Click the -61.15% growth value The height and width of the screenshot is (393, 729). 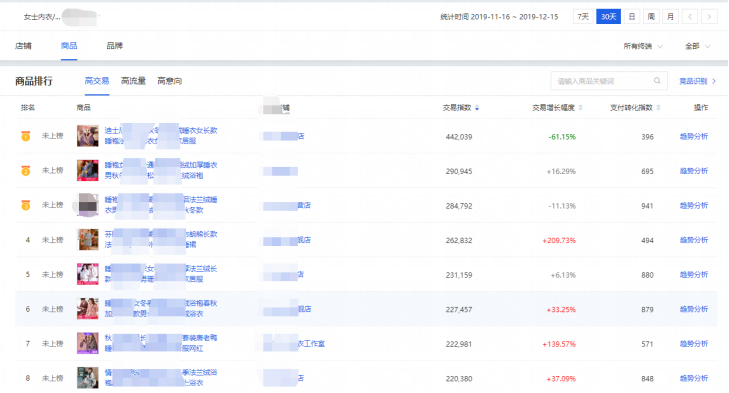point(562,137)
